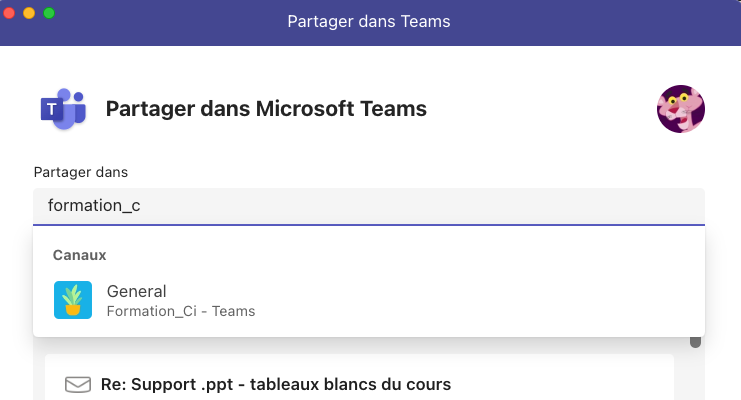Focus the "formation_c" search field
741x400 pixels.
click(x=368, y=206)
